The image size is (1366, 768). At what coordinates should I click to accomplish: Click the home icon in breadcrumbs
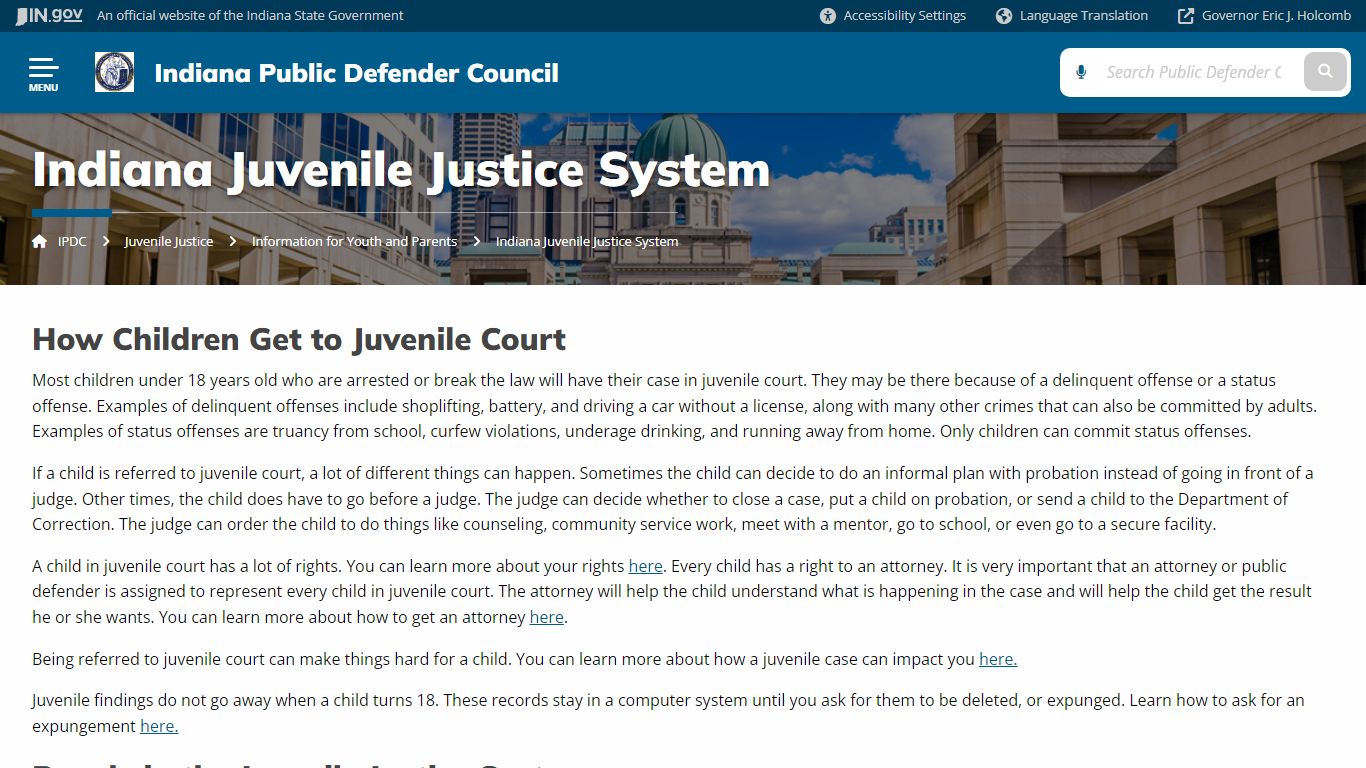pyautogui.click(x=39, y=241)
